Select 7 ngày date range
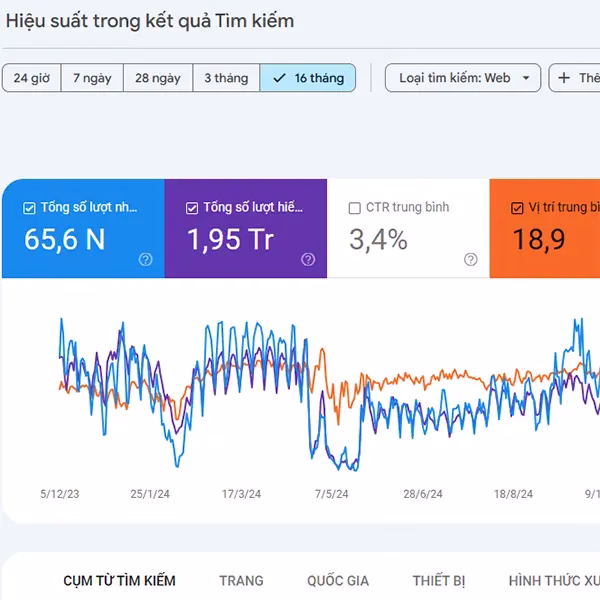Screen dimensions: 600x600 (x=92, y=78)
